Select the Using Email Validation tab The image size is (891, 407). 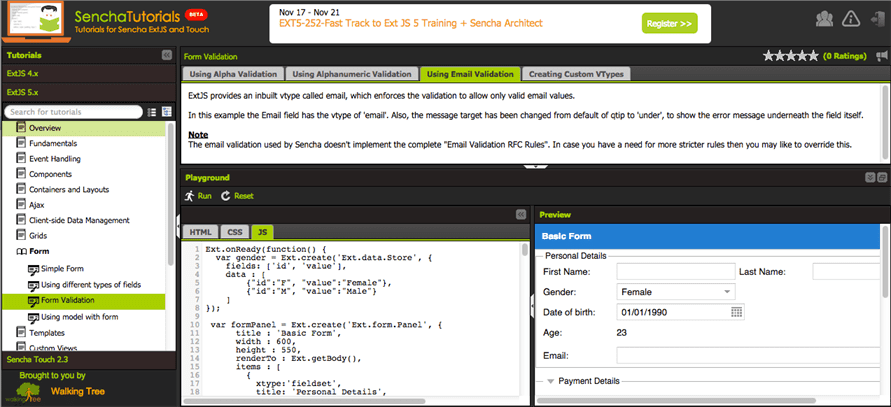coord(470,74)
